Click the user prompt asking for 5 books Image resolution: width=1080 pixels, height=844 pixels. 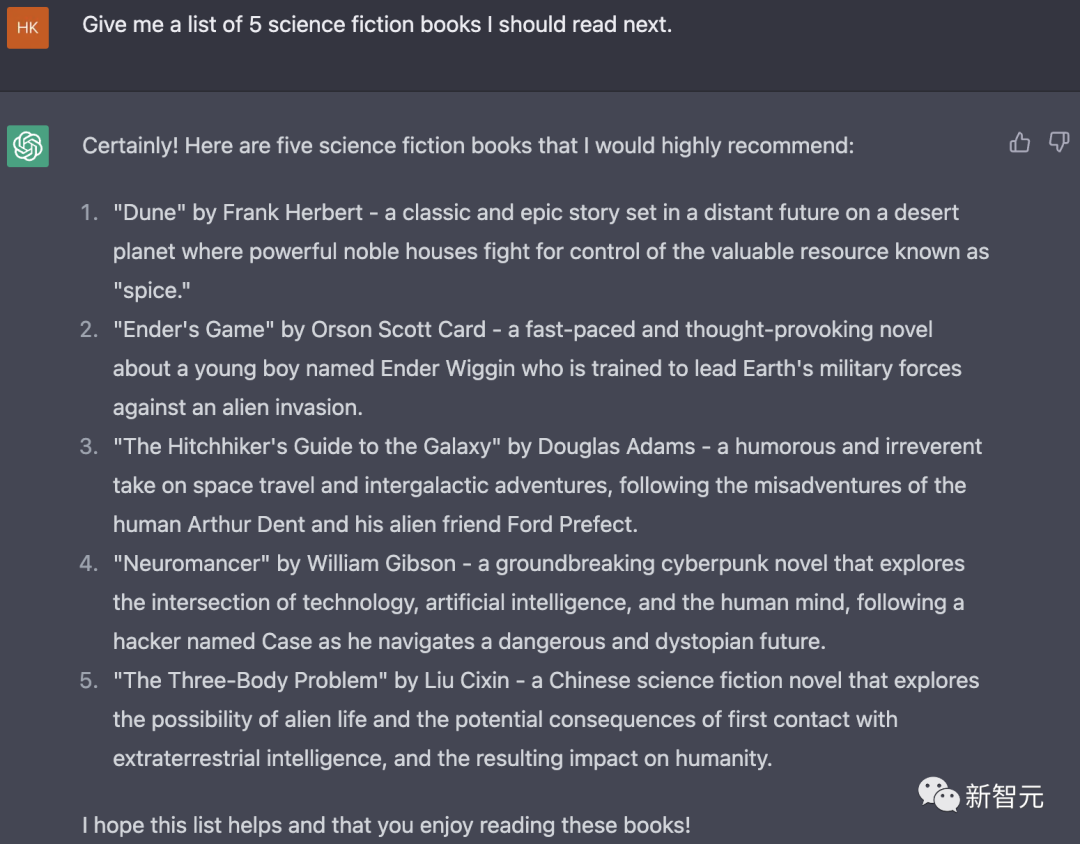tap(377, 25)
